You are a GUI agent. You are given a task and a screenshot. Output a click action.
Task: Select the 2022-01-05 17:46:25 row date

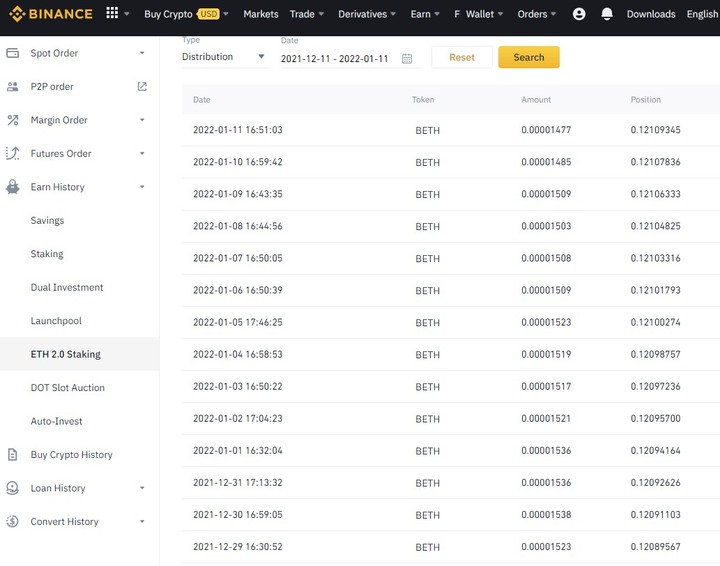(238, 322)
